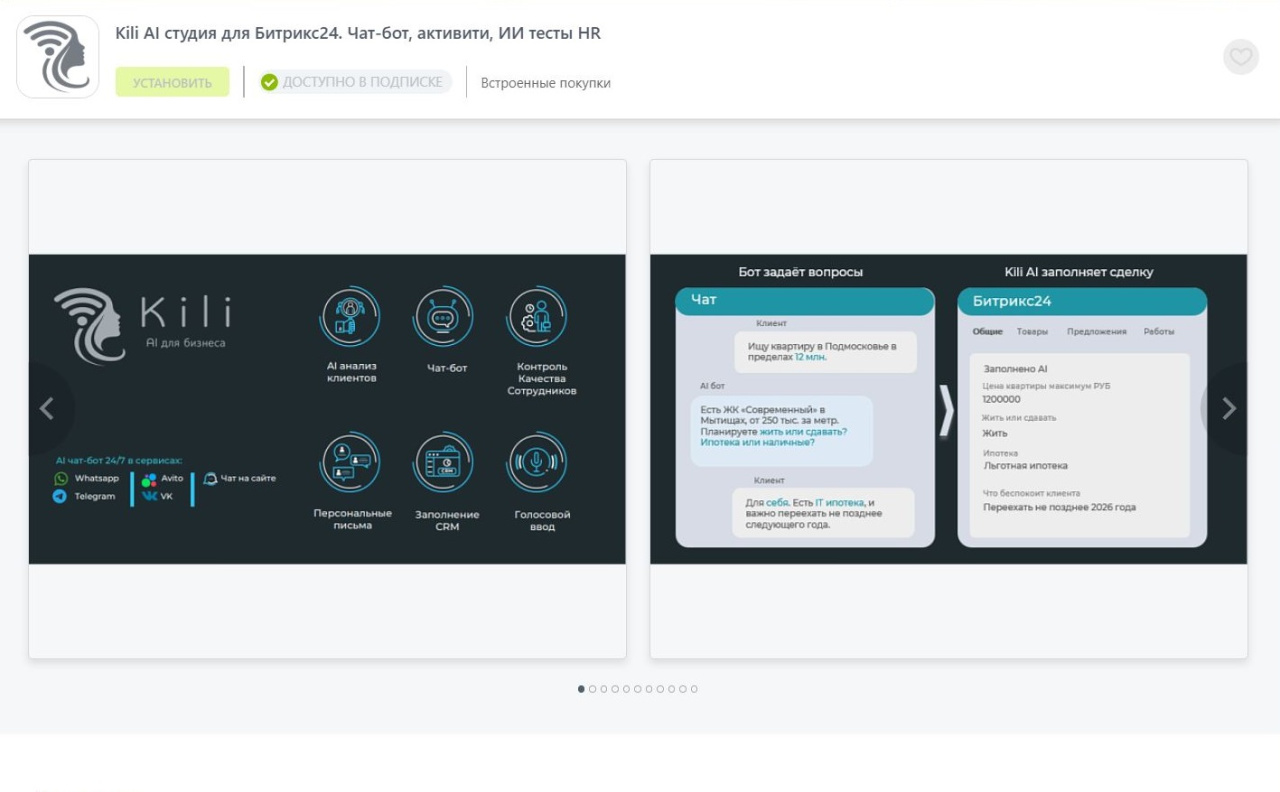Click the Голосовой ввод microphone icon
1280x792 pixels.
(x=537, y=463)
